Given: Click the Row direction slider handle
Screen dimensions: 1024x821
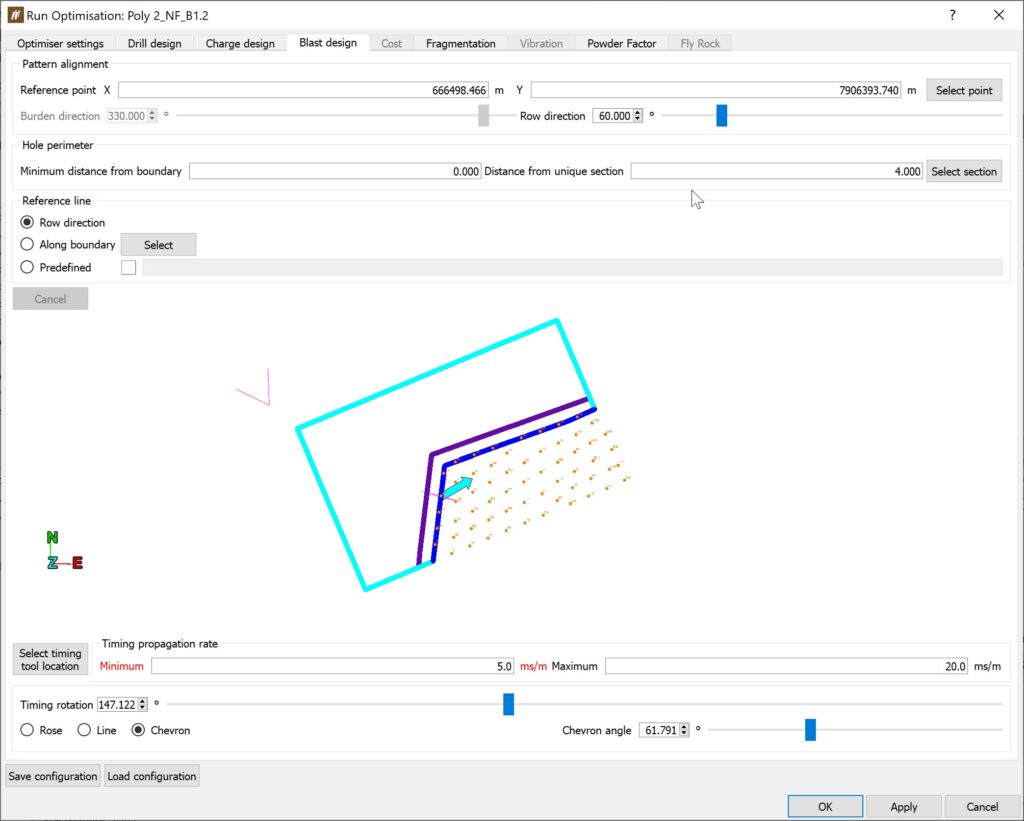Looking at the screenshot, I should 722,116.
